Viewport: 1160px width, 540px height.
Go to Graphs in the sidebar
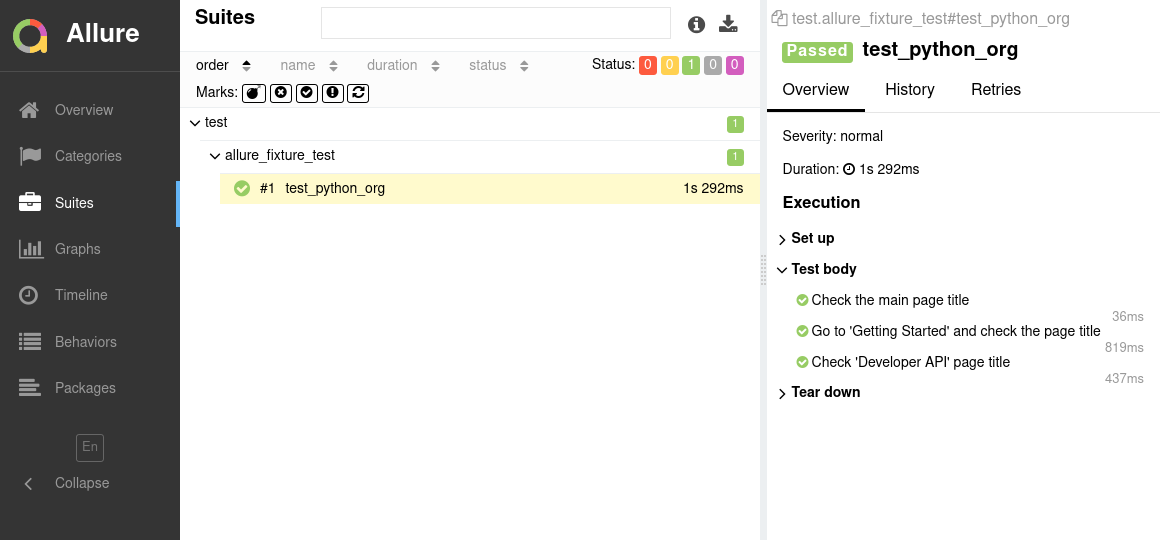tap(77, 249)
